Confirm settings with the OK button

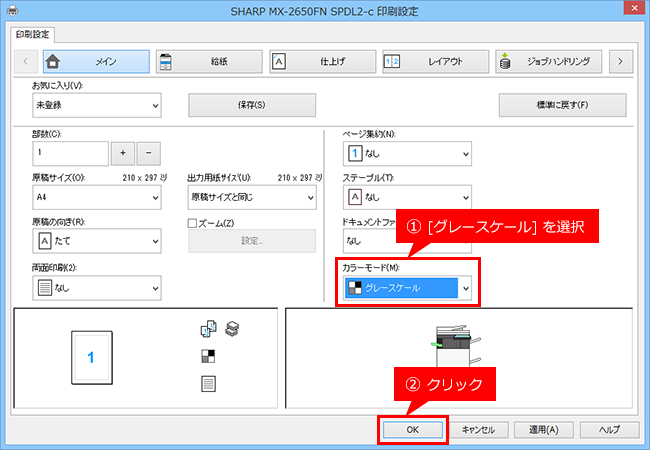[x=413, y=430]
